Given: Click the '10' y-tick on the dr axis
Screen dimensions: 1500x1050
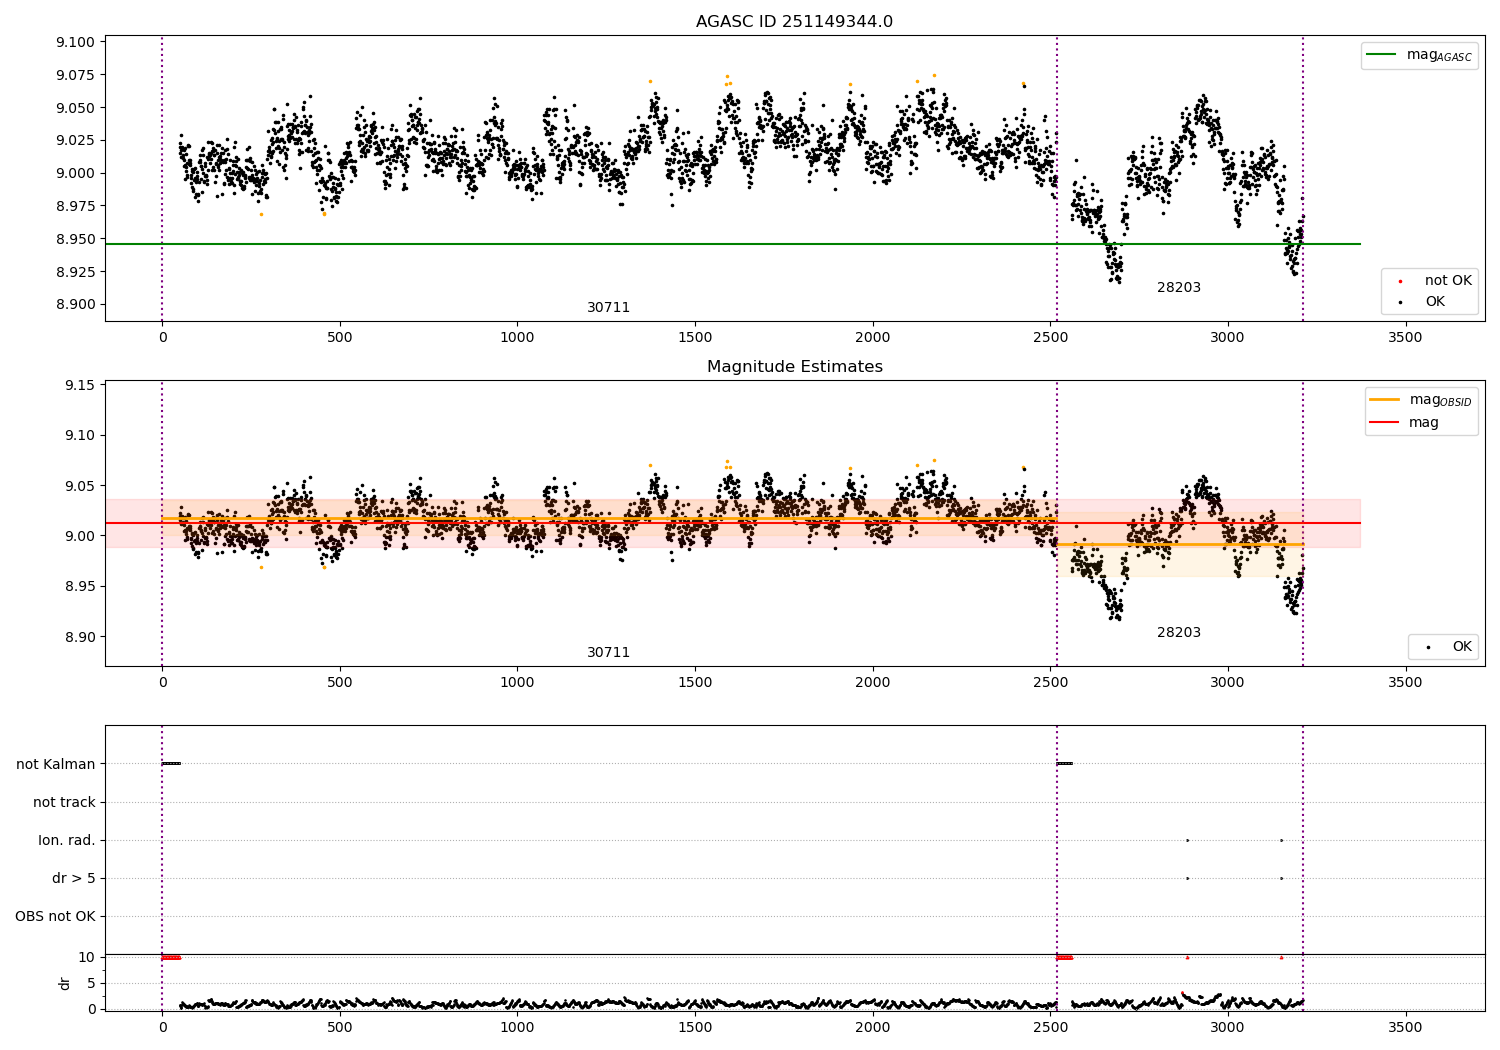Looking at the screenshot, I should coord(87,957).
